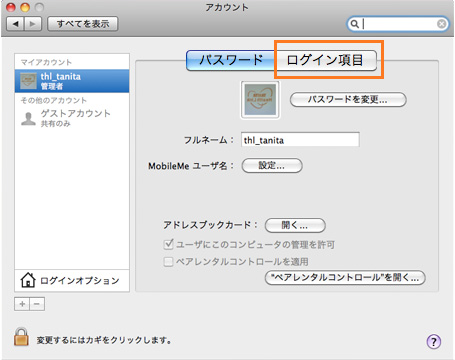Viewport: 455px width, 360px height.
Task: Click the guest account silhouette icon
Action: [28, 118]
